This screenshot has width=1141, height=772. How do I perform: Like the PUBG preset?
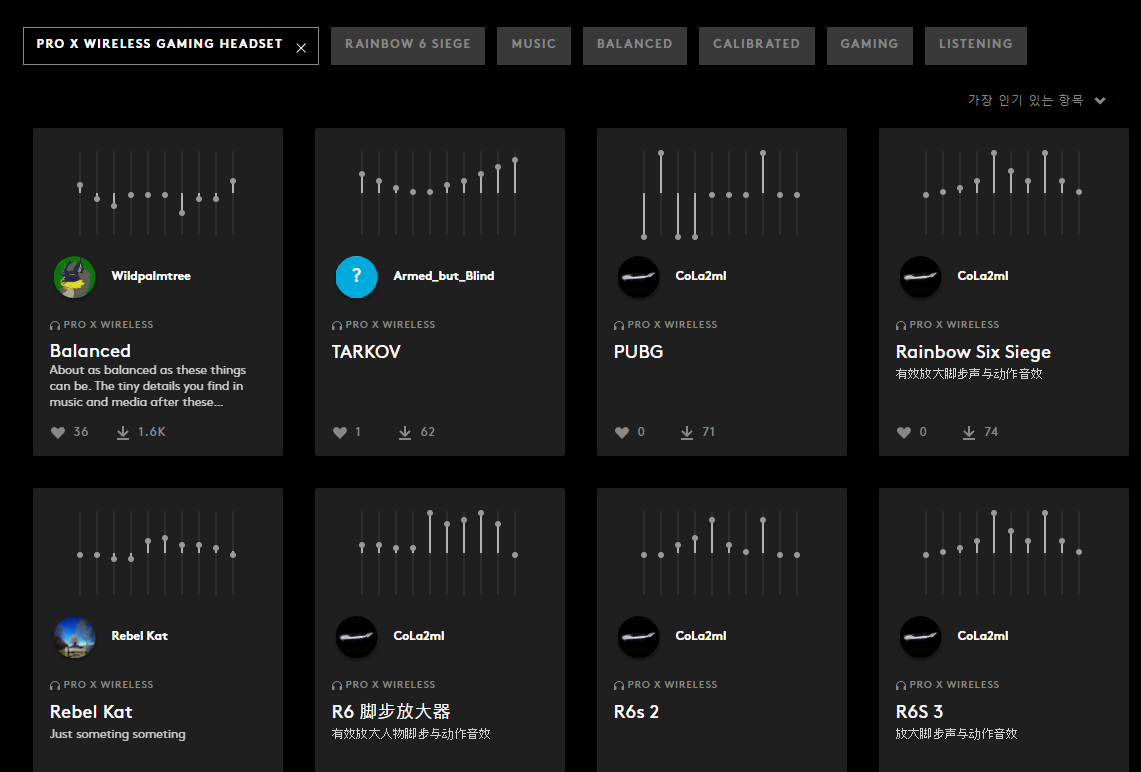[621, 432]
